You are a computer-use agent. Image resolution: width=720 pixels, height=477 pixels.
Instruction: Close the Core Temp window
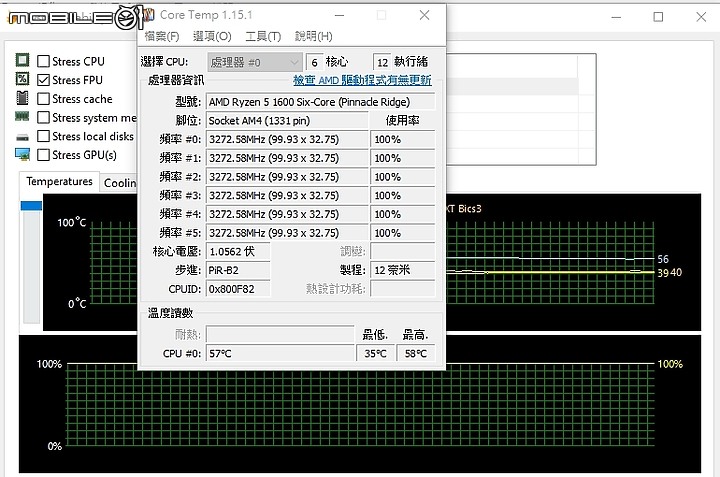(424, 15)
